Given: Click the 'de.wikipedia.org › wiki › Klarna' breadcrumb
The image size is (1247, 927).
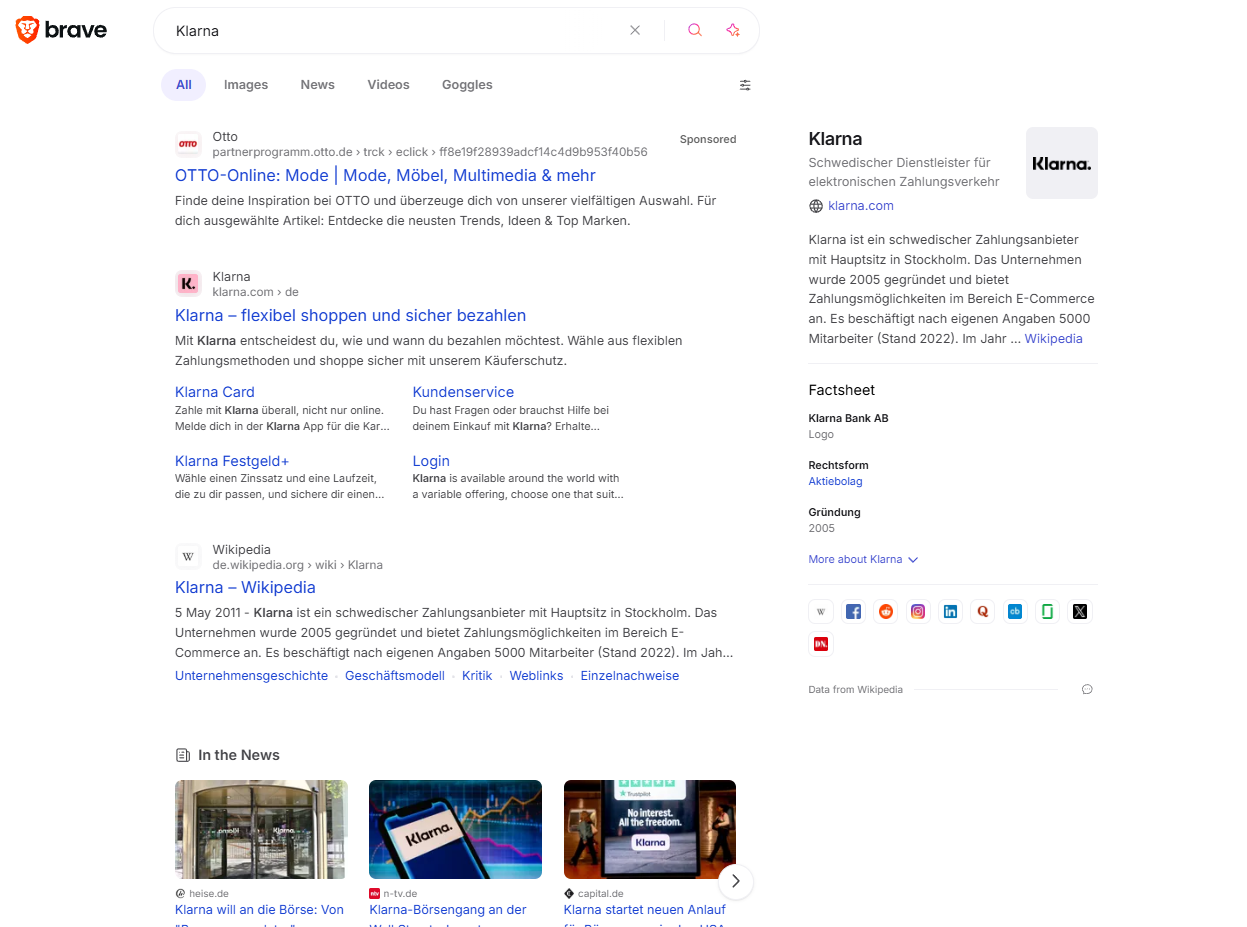Looking at the screenshot, I should (298, 565).
